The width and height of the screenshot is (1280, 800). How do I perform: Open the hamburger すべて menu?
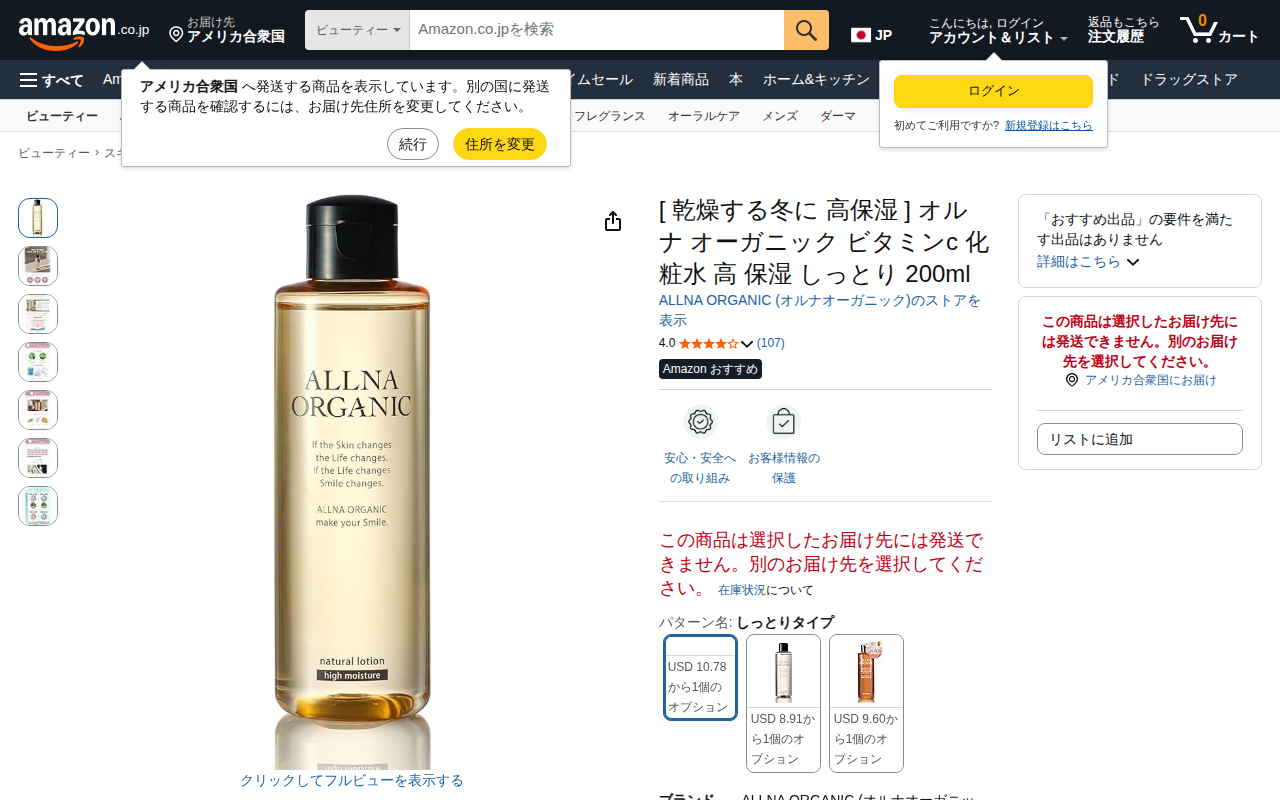tap(52, 80)
